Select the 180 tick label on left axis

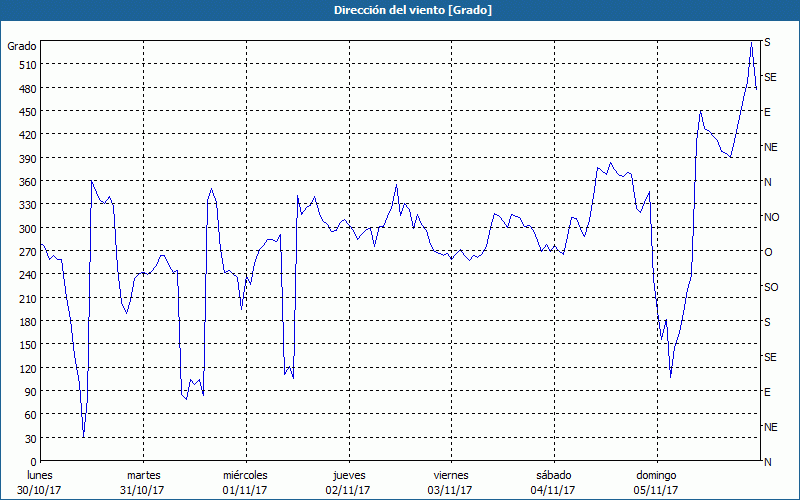(x=24, y=322)
